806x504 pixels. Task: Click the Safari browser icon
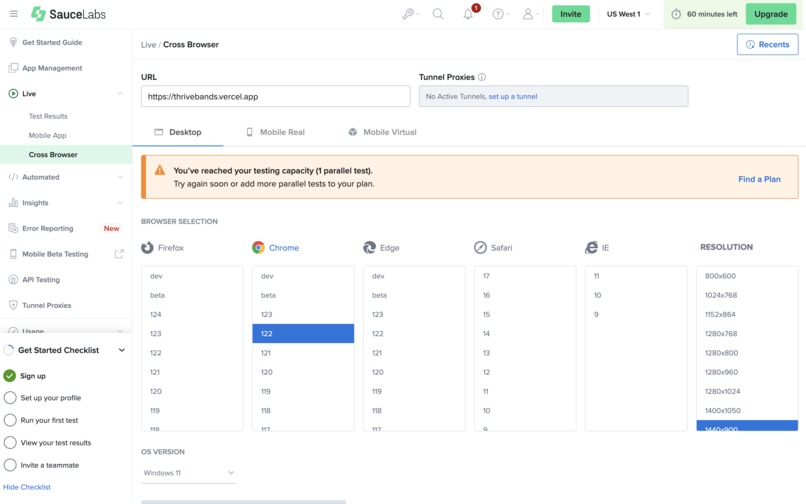480,248
